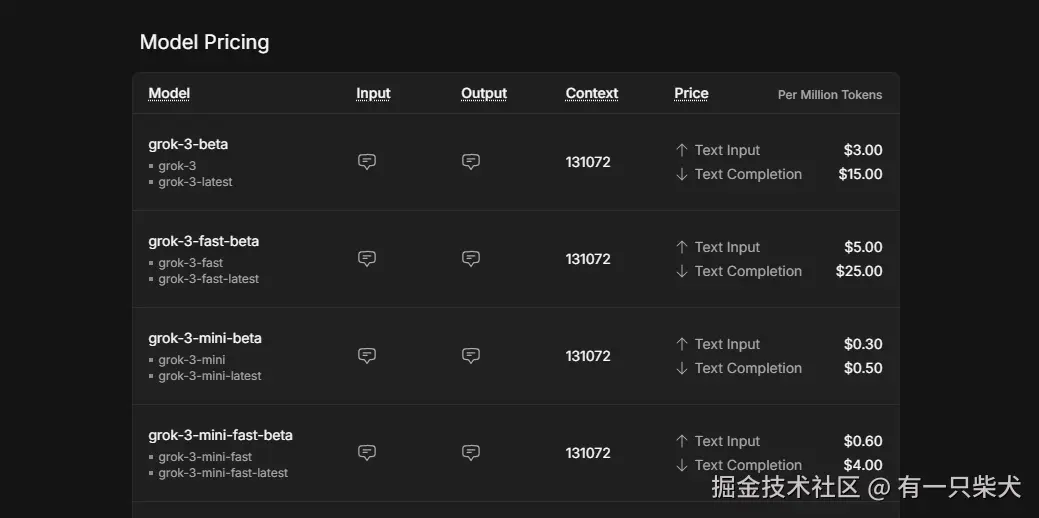Click the grok-3-latest alias
1039x518 pixels.
click(x=195, y=182)
